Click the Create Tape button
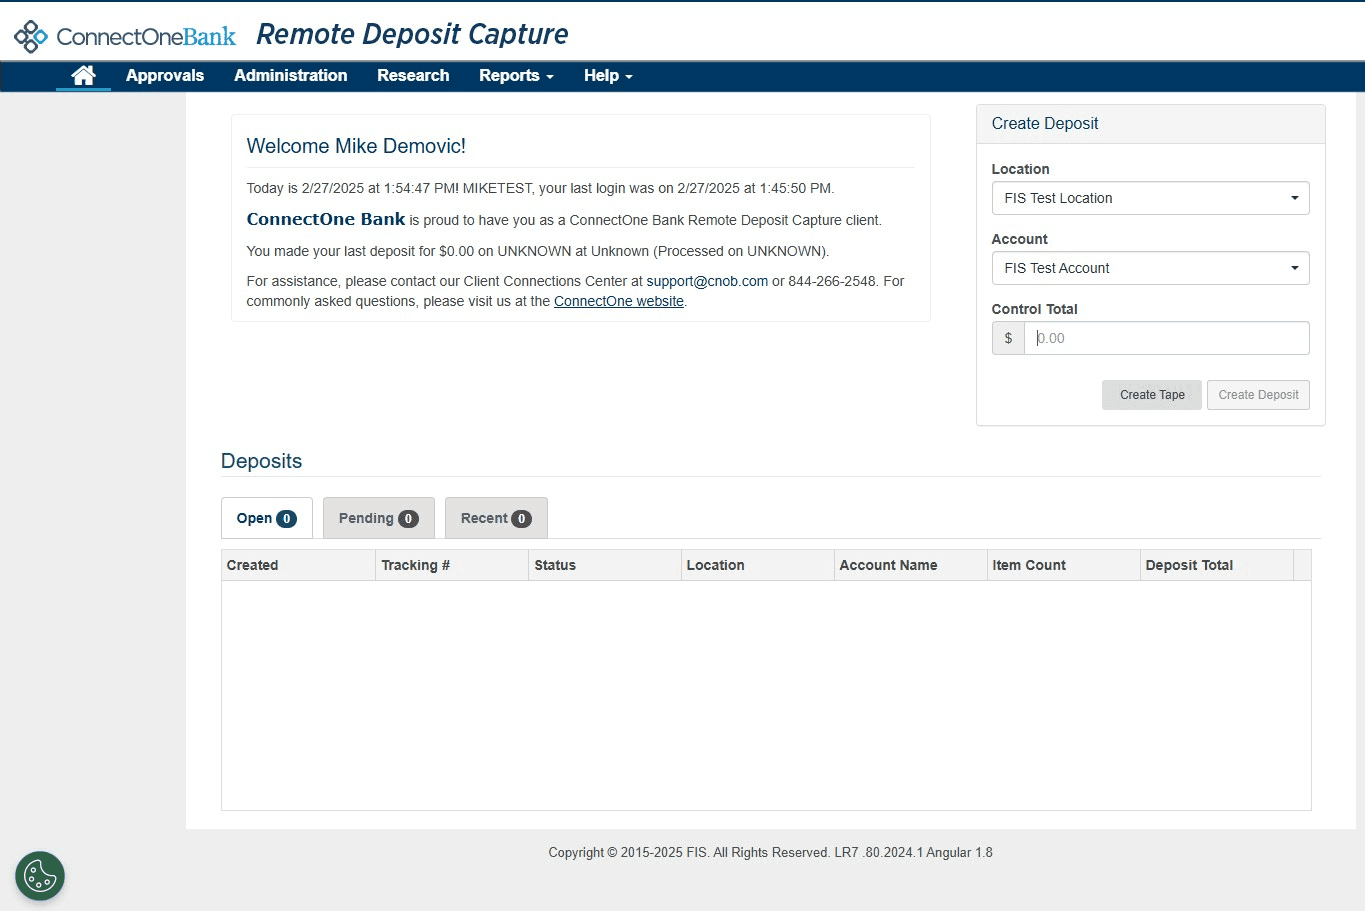The image size is (1365, 911). [x=1152, y=395]
